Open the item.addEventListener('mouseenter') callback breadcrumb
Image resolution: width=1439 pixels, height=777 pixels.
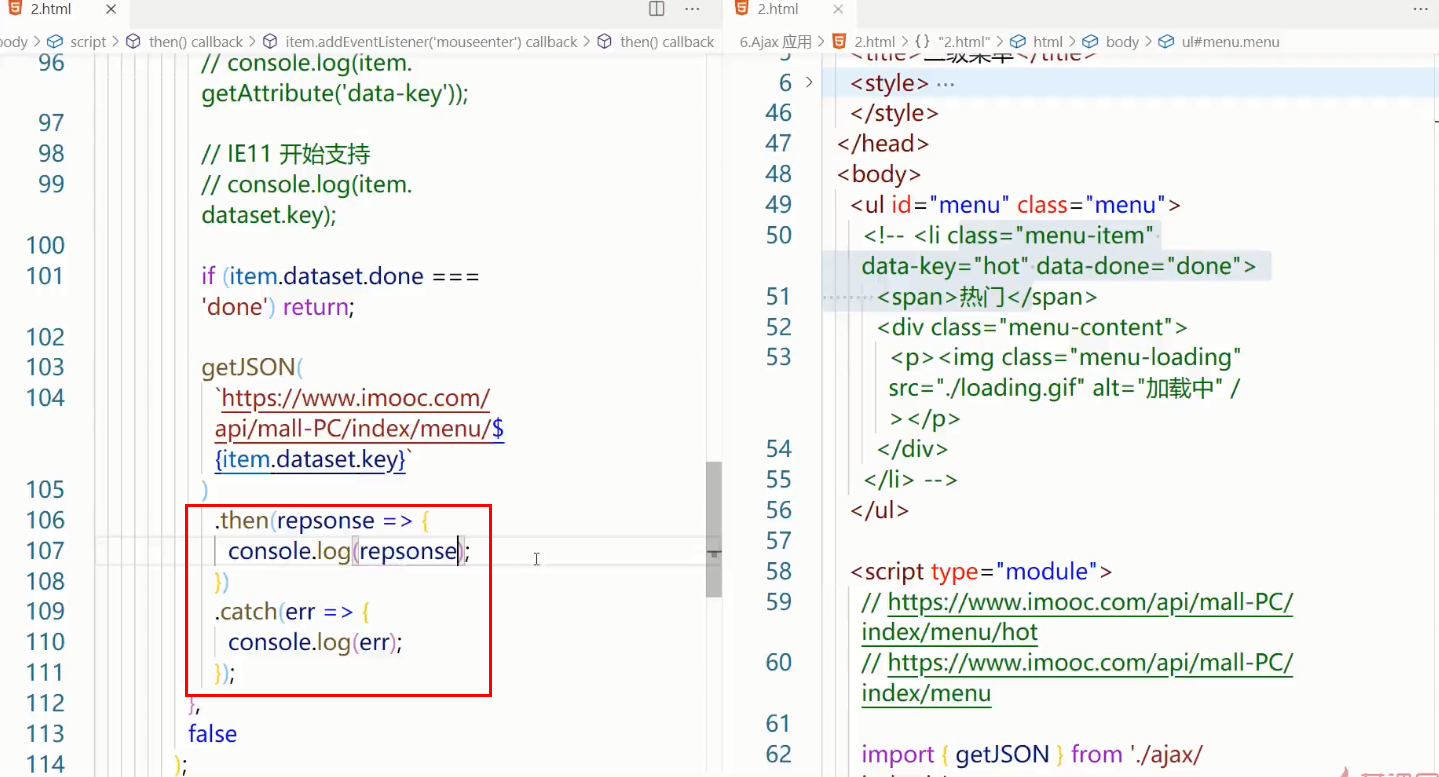click(421, 42)
